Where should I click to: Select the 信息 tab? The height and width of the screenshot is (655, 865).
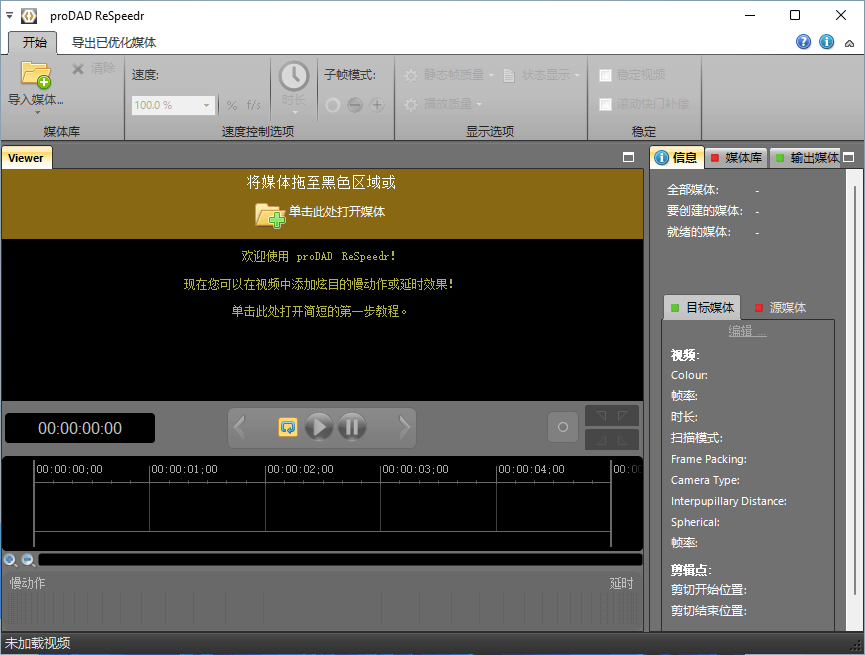[x=677, y=157]
